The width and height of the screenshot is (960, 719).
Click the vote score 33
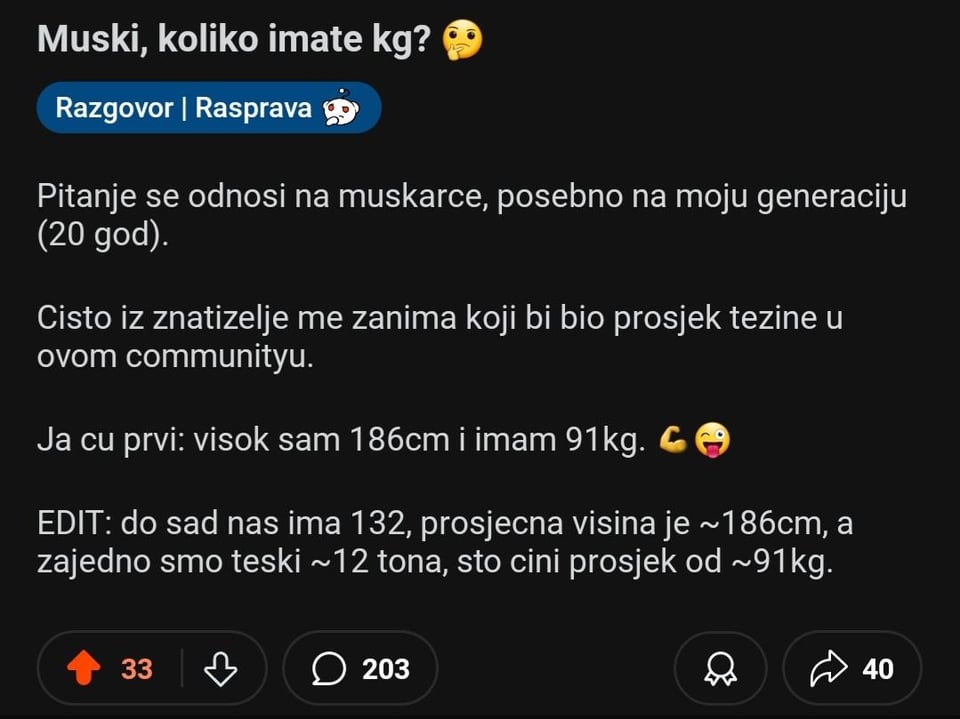[137, 668]
